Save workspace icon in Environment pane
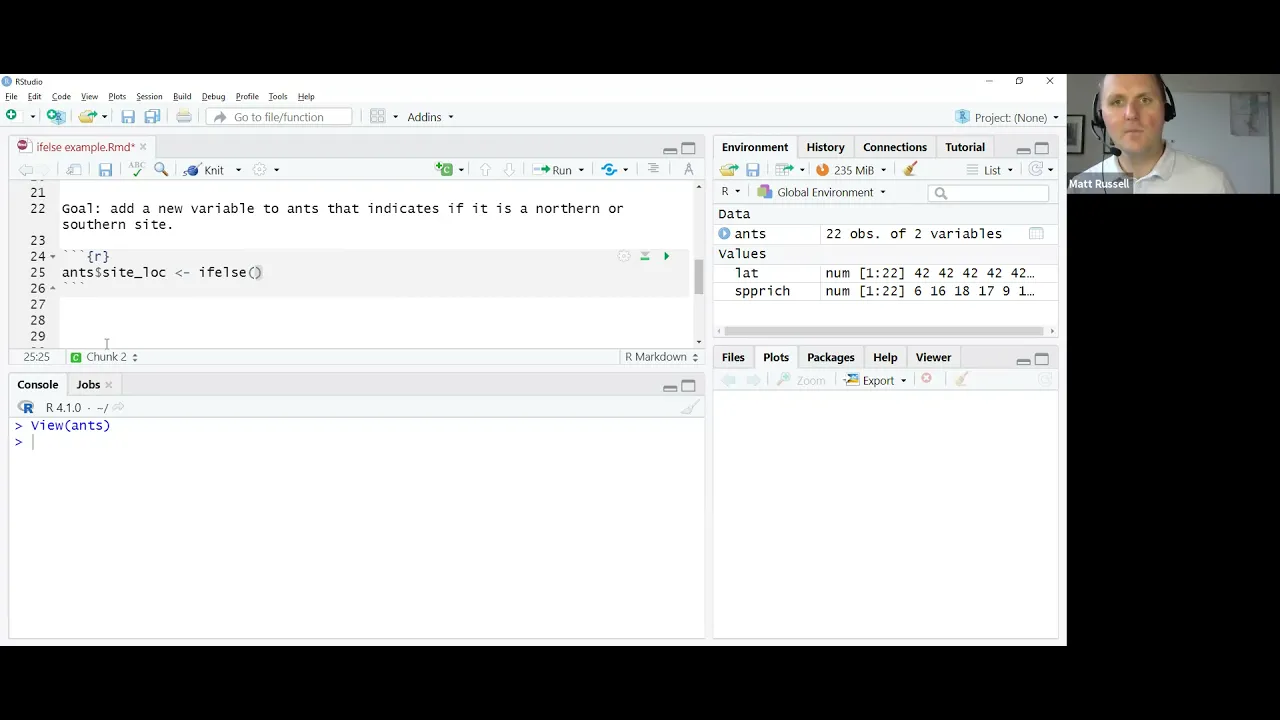Viewport: 1280px width, 720px height. click(x=753, y=170)
